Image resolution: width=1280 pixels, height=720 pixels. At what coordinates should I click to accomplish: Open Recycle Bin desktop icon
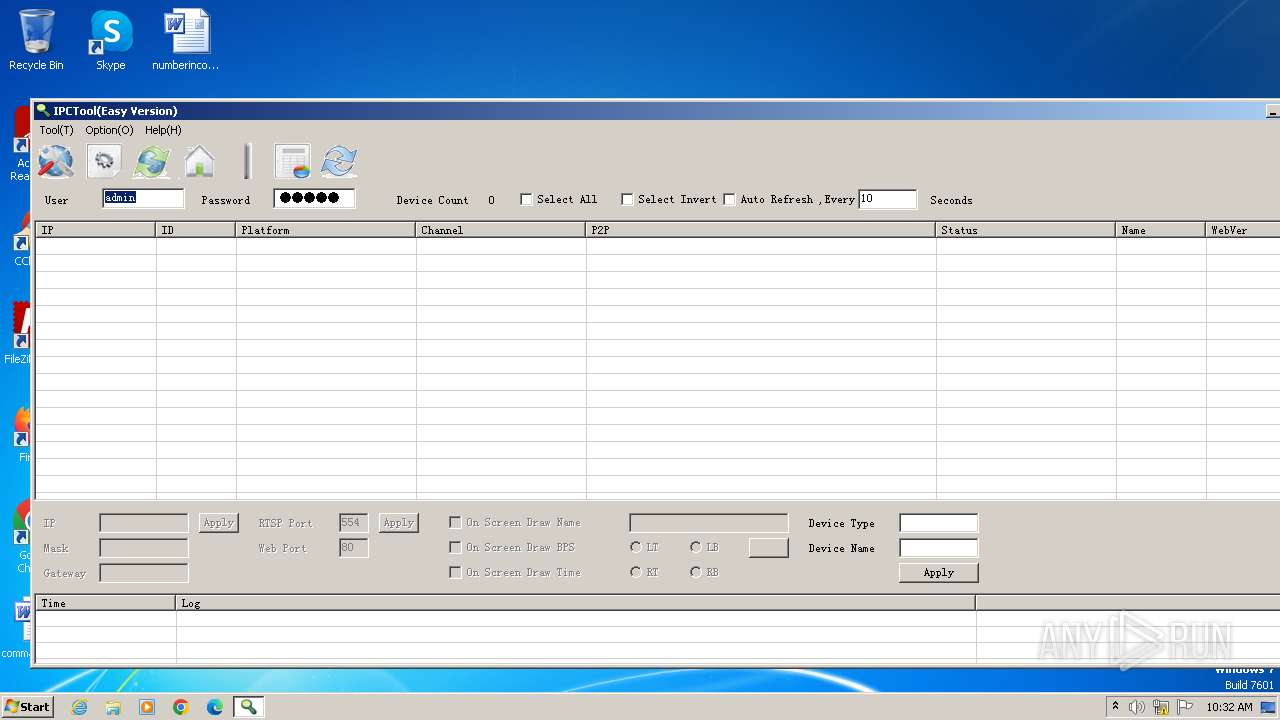point(36,40)
